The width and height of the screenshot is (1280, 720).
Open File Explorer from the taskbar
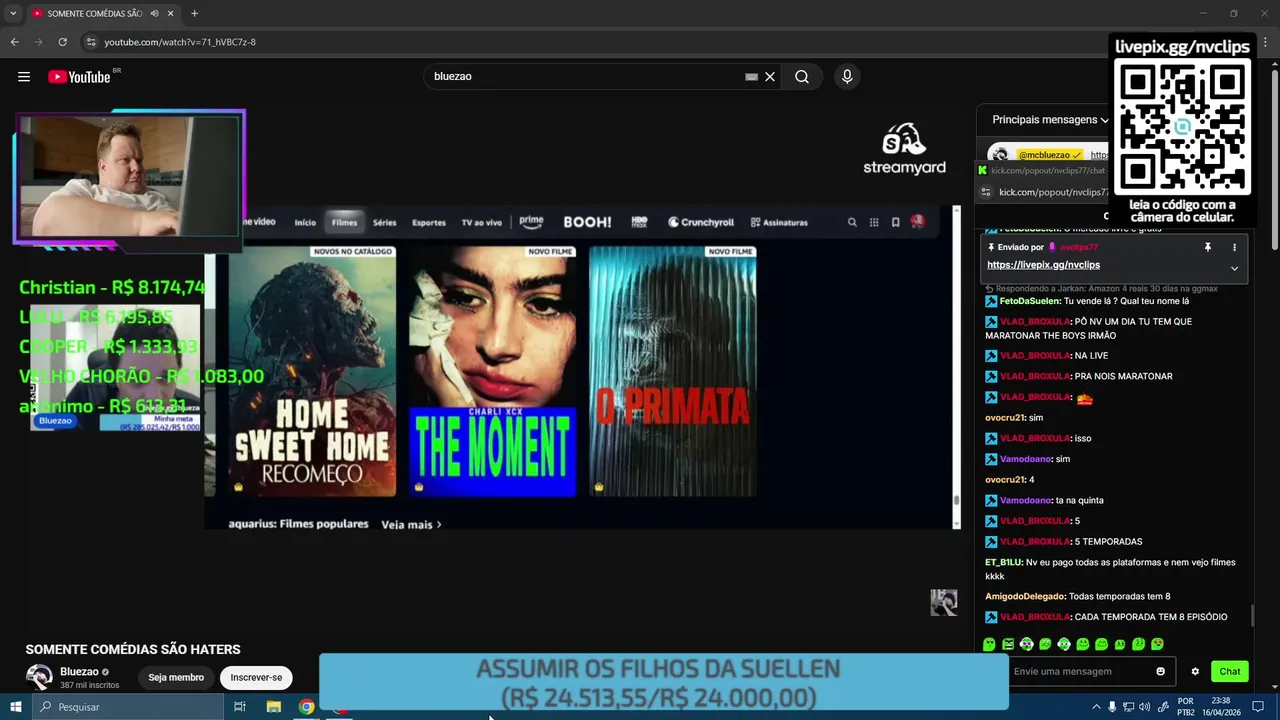274,707
